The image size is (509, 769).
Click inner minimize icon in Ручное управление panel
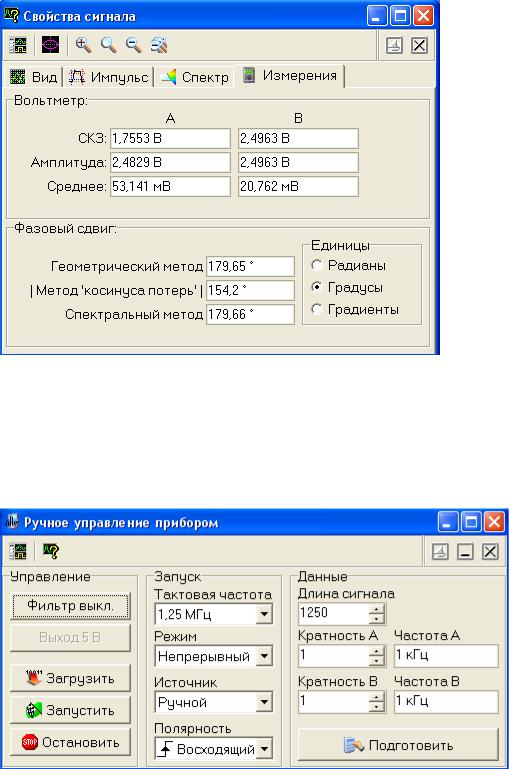click(x=465, y=552)
